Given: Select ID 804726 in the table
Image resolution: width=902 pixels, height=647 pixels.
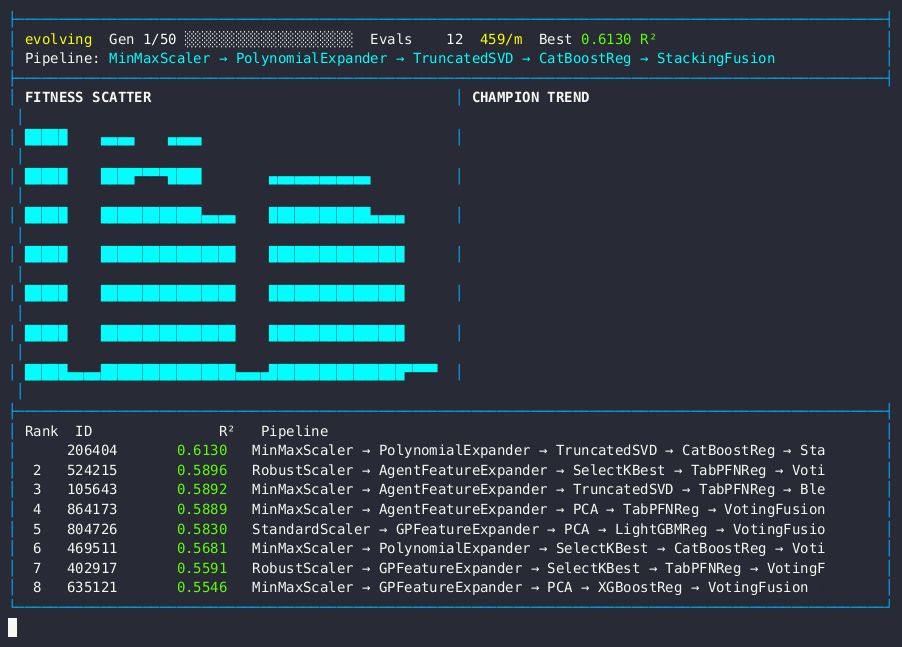Looking at the screenshot, I should pos(92,529).
